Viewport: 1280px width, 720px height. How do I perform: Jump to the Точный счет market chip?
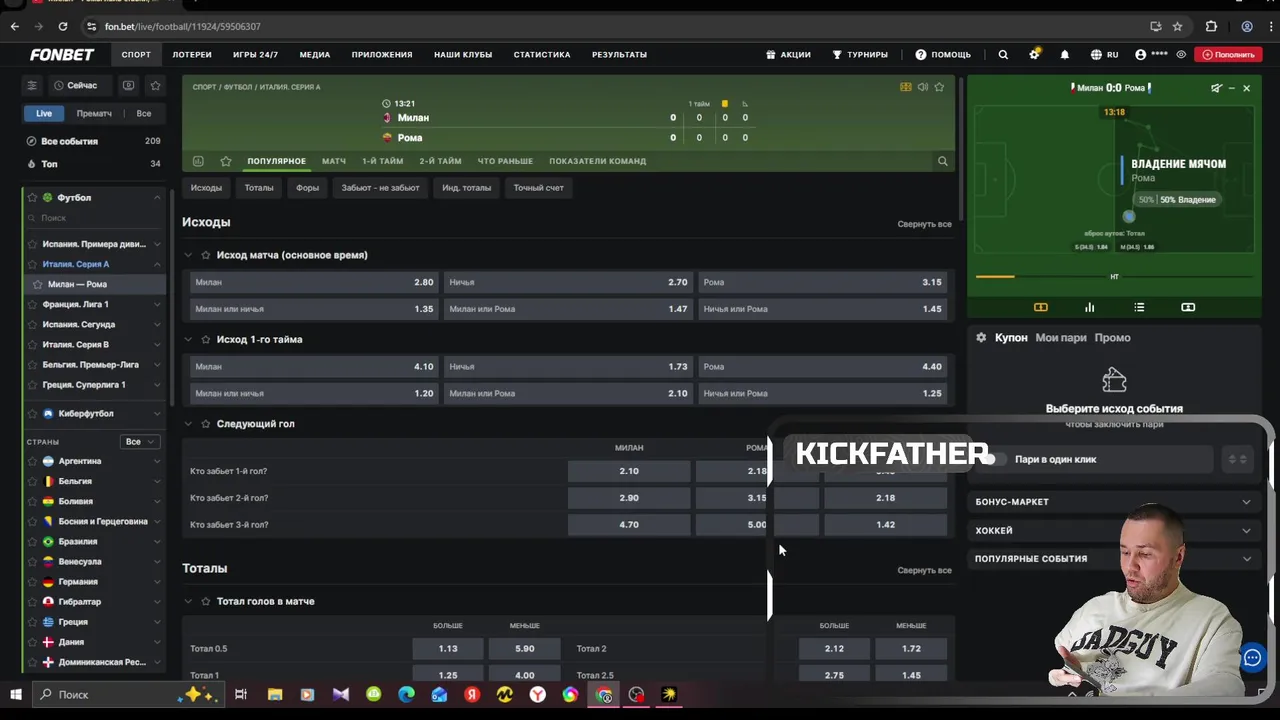coord(539,188)
